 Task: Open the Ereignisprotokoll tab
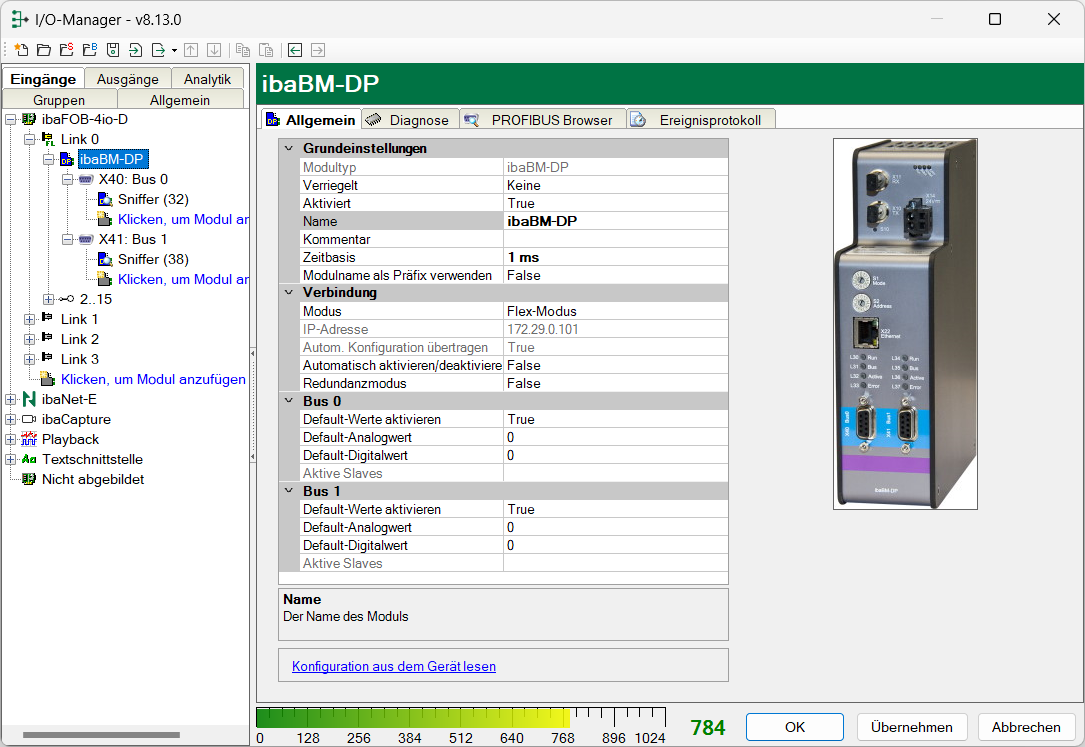[x=700, y=120]
